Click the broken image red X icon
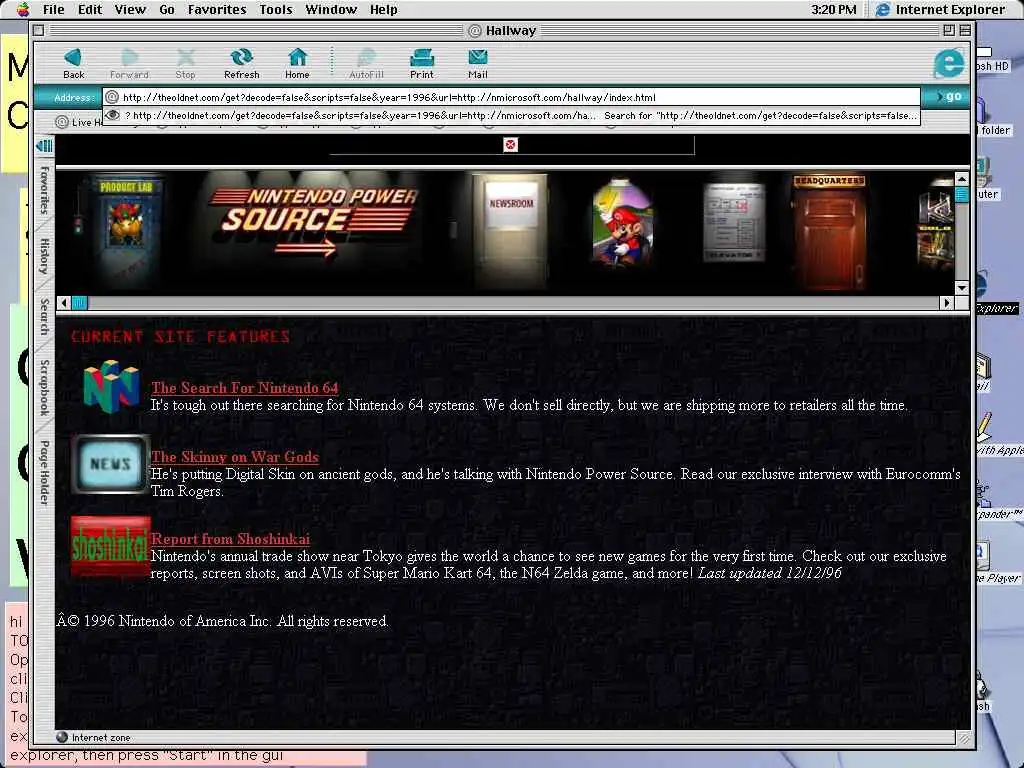Image resolution: width=1024 pixels, height=768 pixels. (x=511, y=144)
